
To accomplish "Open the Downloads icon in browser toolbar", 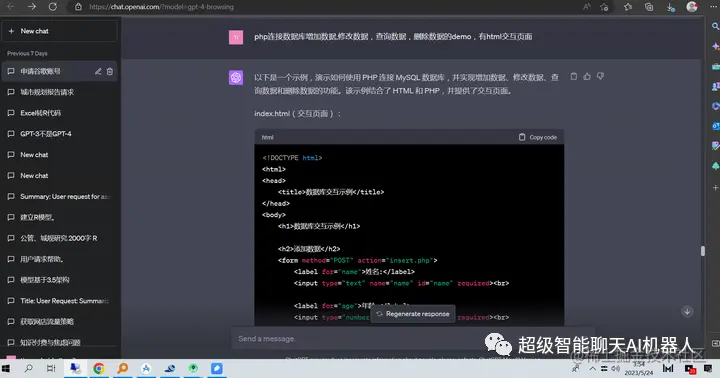I will tap(670, 7).
